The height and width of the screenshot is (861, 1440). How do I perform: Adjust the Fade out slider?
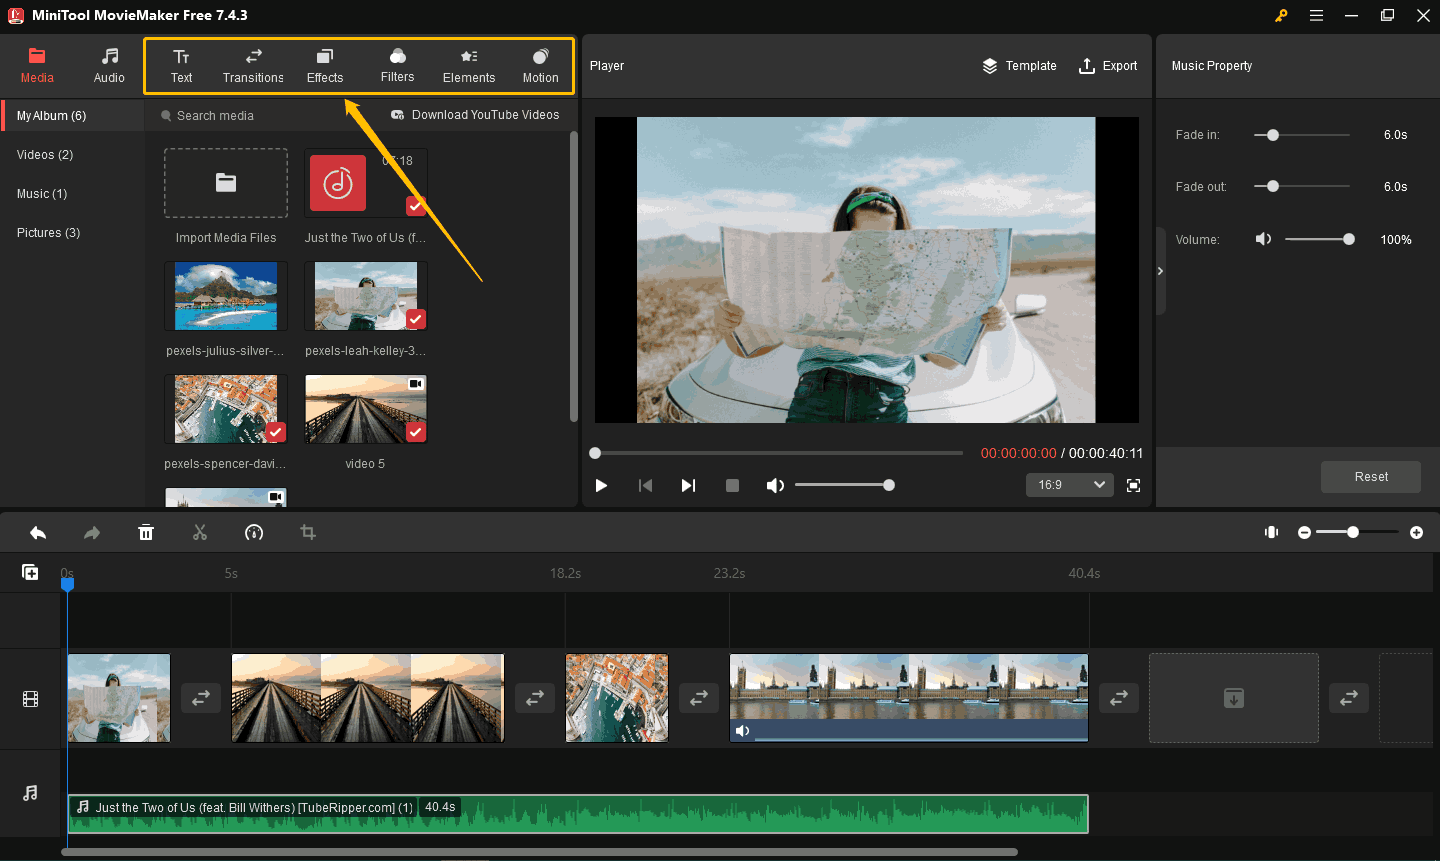pyautogui.click(x=1302, y=186)
